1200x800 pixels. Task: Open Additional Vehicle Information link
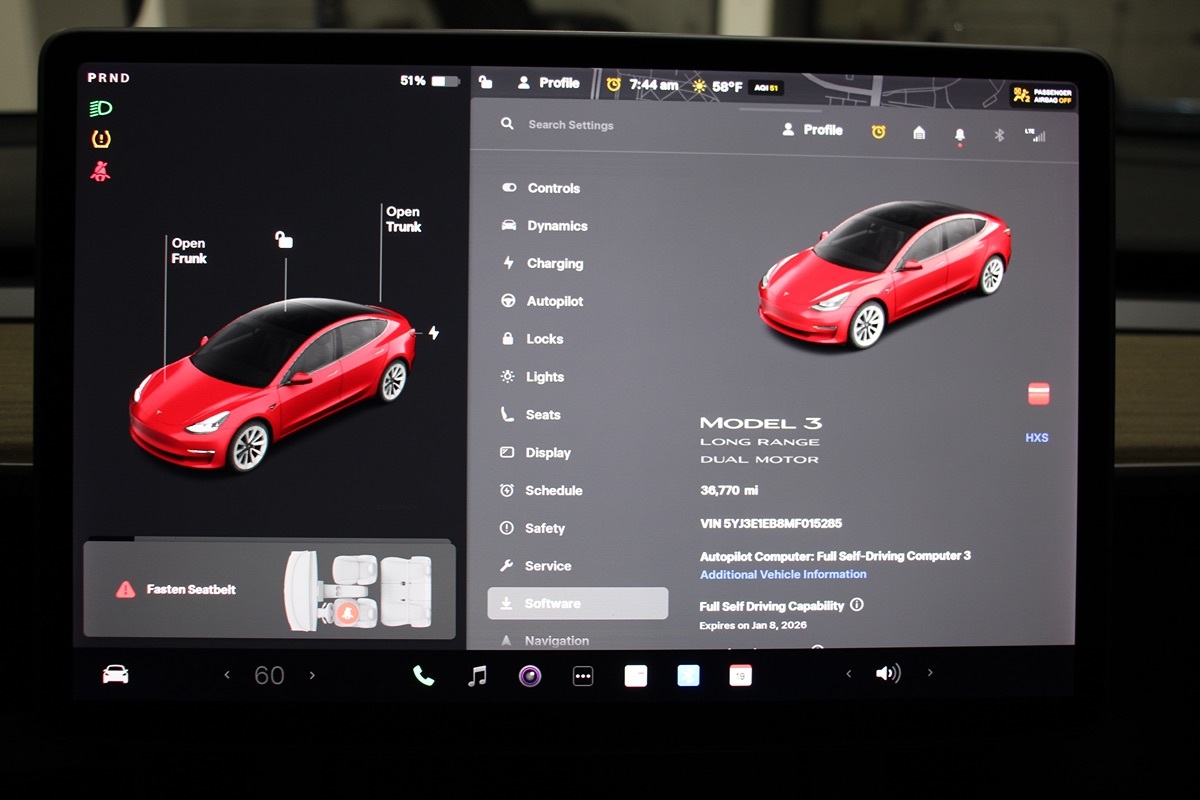(x=783, y=575)
